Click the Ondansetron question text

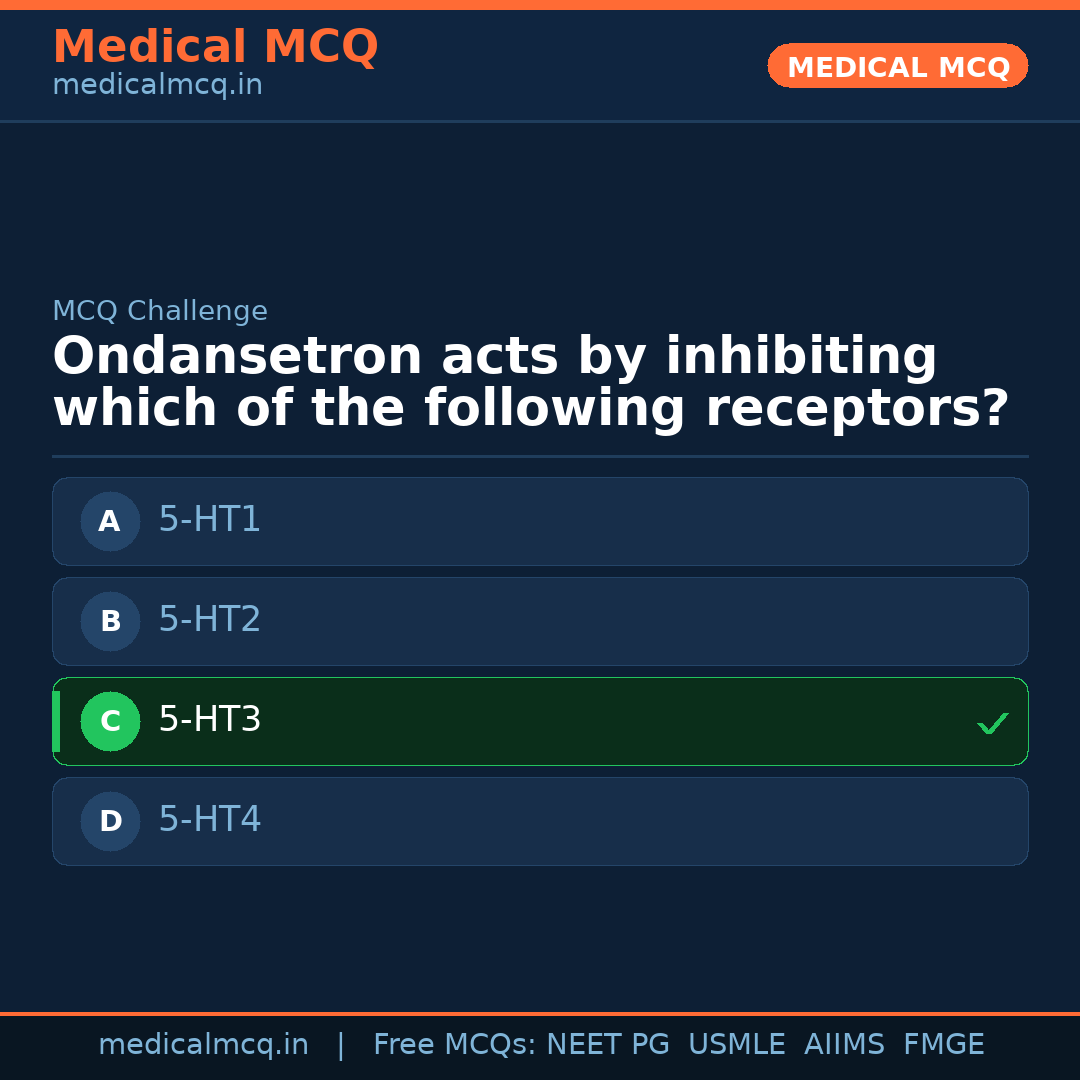(530, 383)
